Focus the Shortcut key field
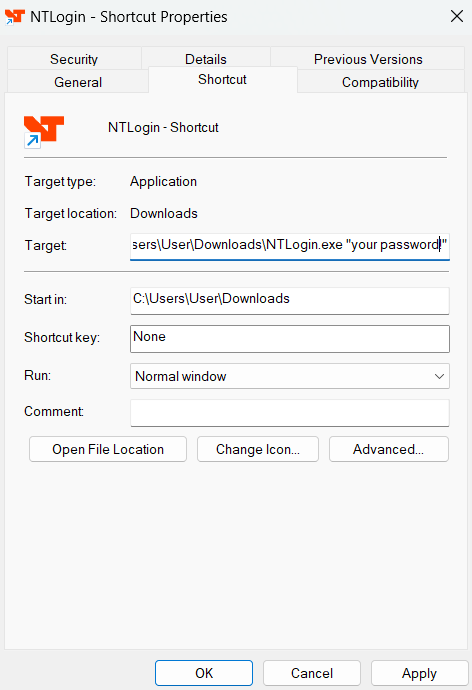Viewport: 472px width, 690px height. click(289, 338)
